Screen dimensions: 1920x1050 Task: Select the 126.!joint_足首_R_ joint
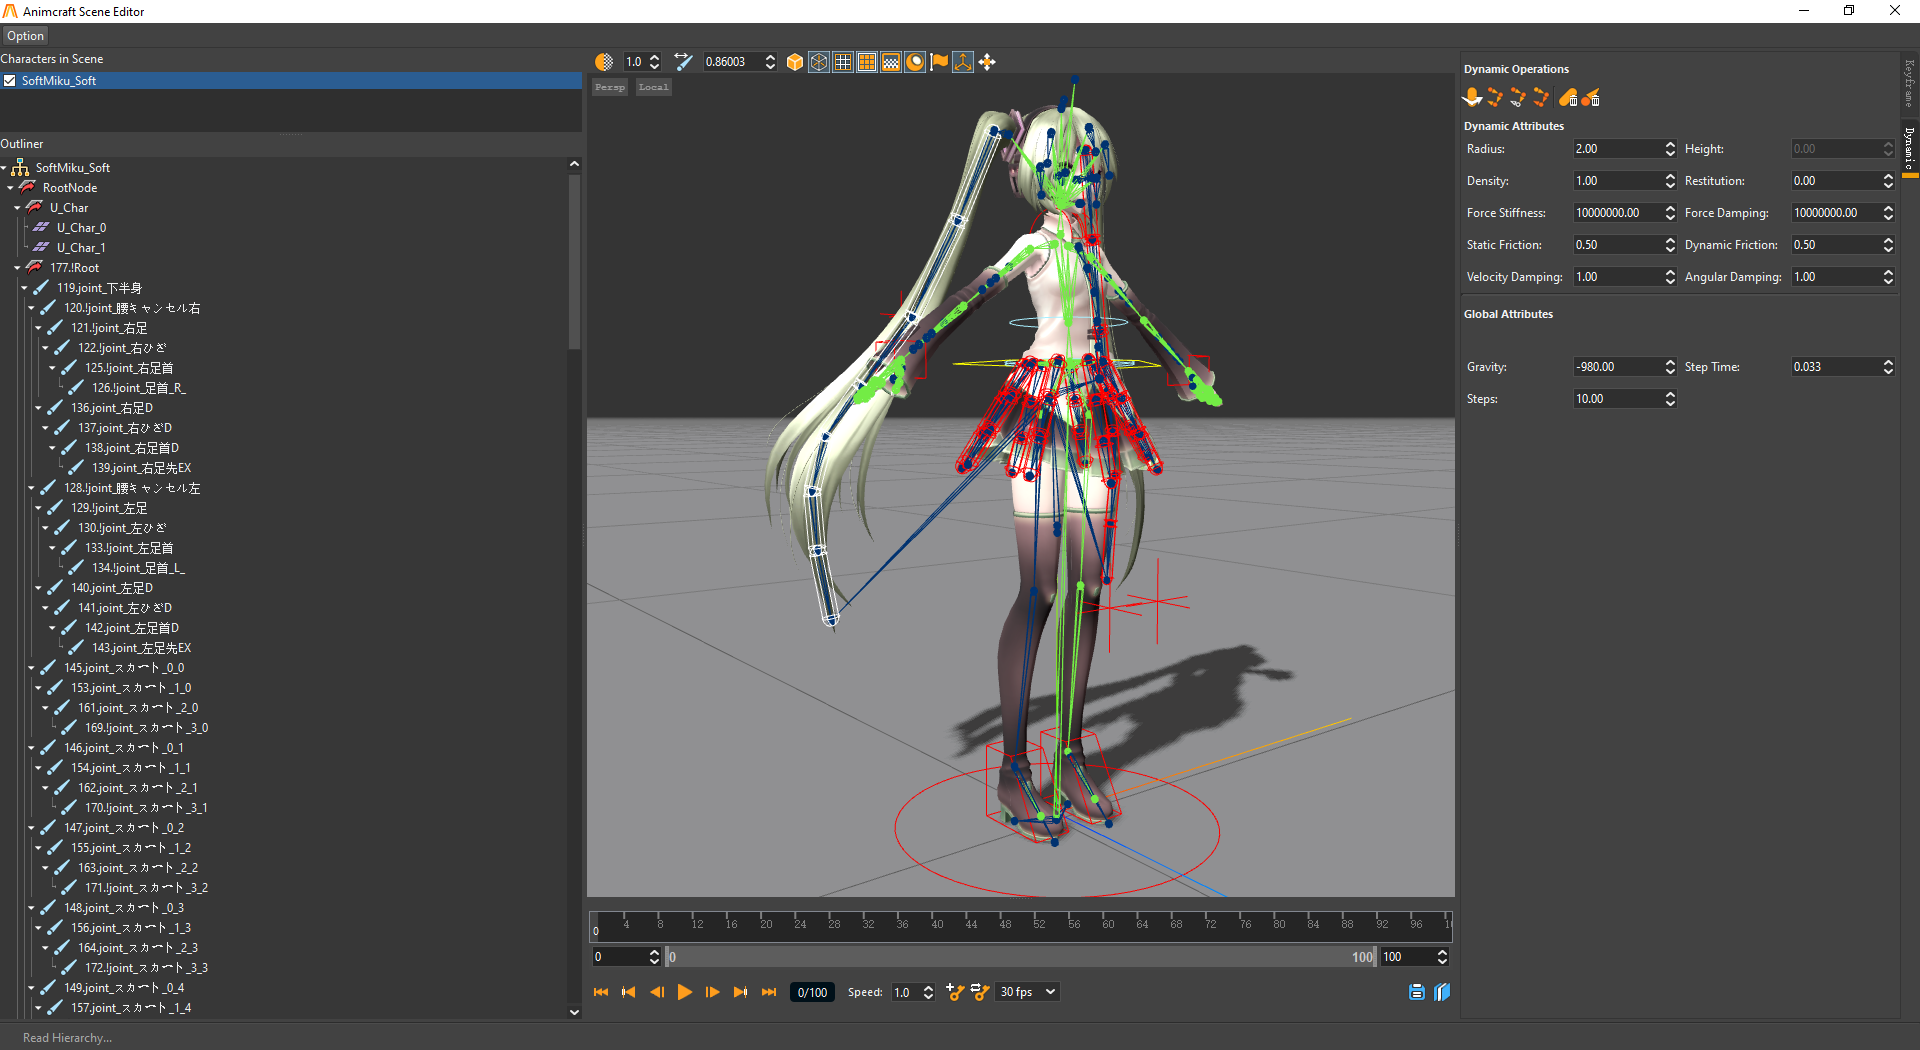point(139,388)
